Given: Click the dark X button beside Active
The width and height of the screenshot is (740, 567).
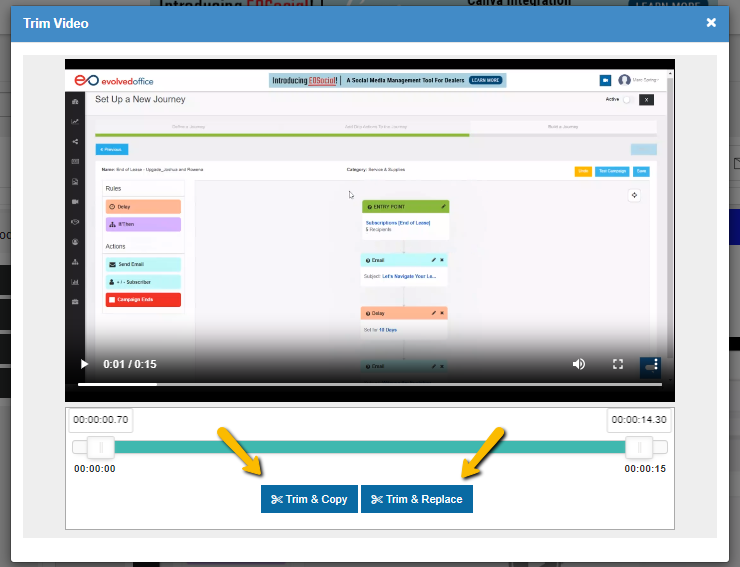Looking at the screenshot, I should 646,100.
